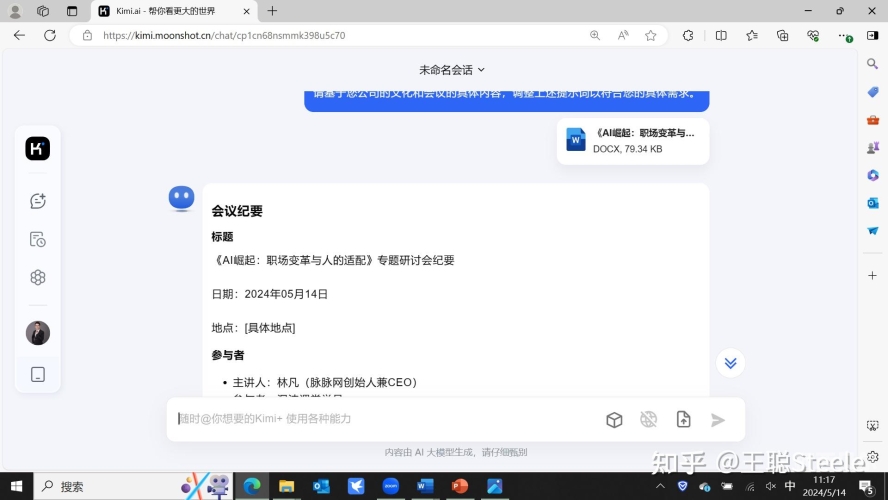Open Outlook from the taskbar

tap(321, 486)
